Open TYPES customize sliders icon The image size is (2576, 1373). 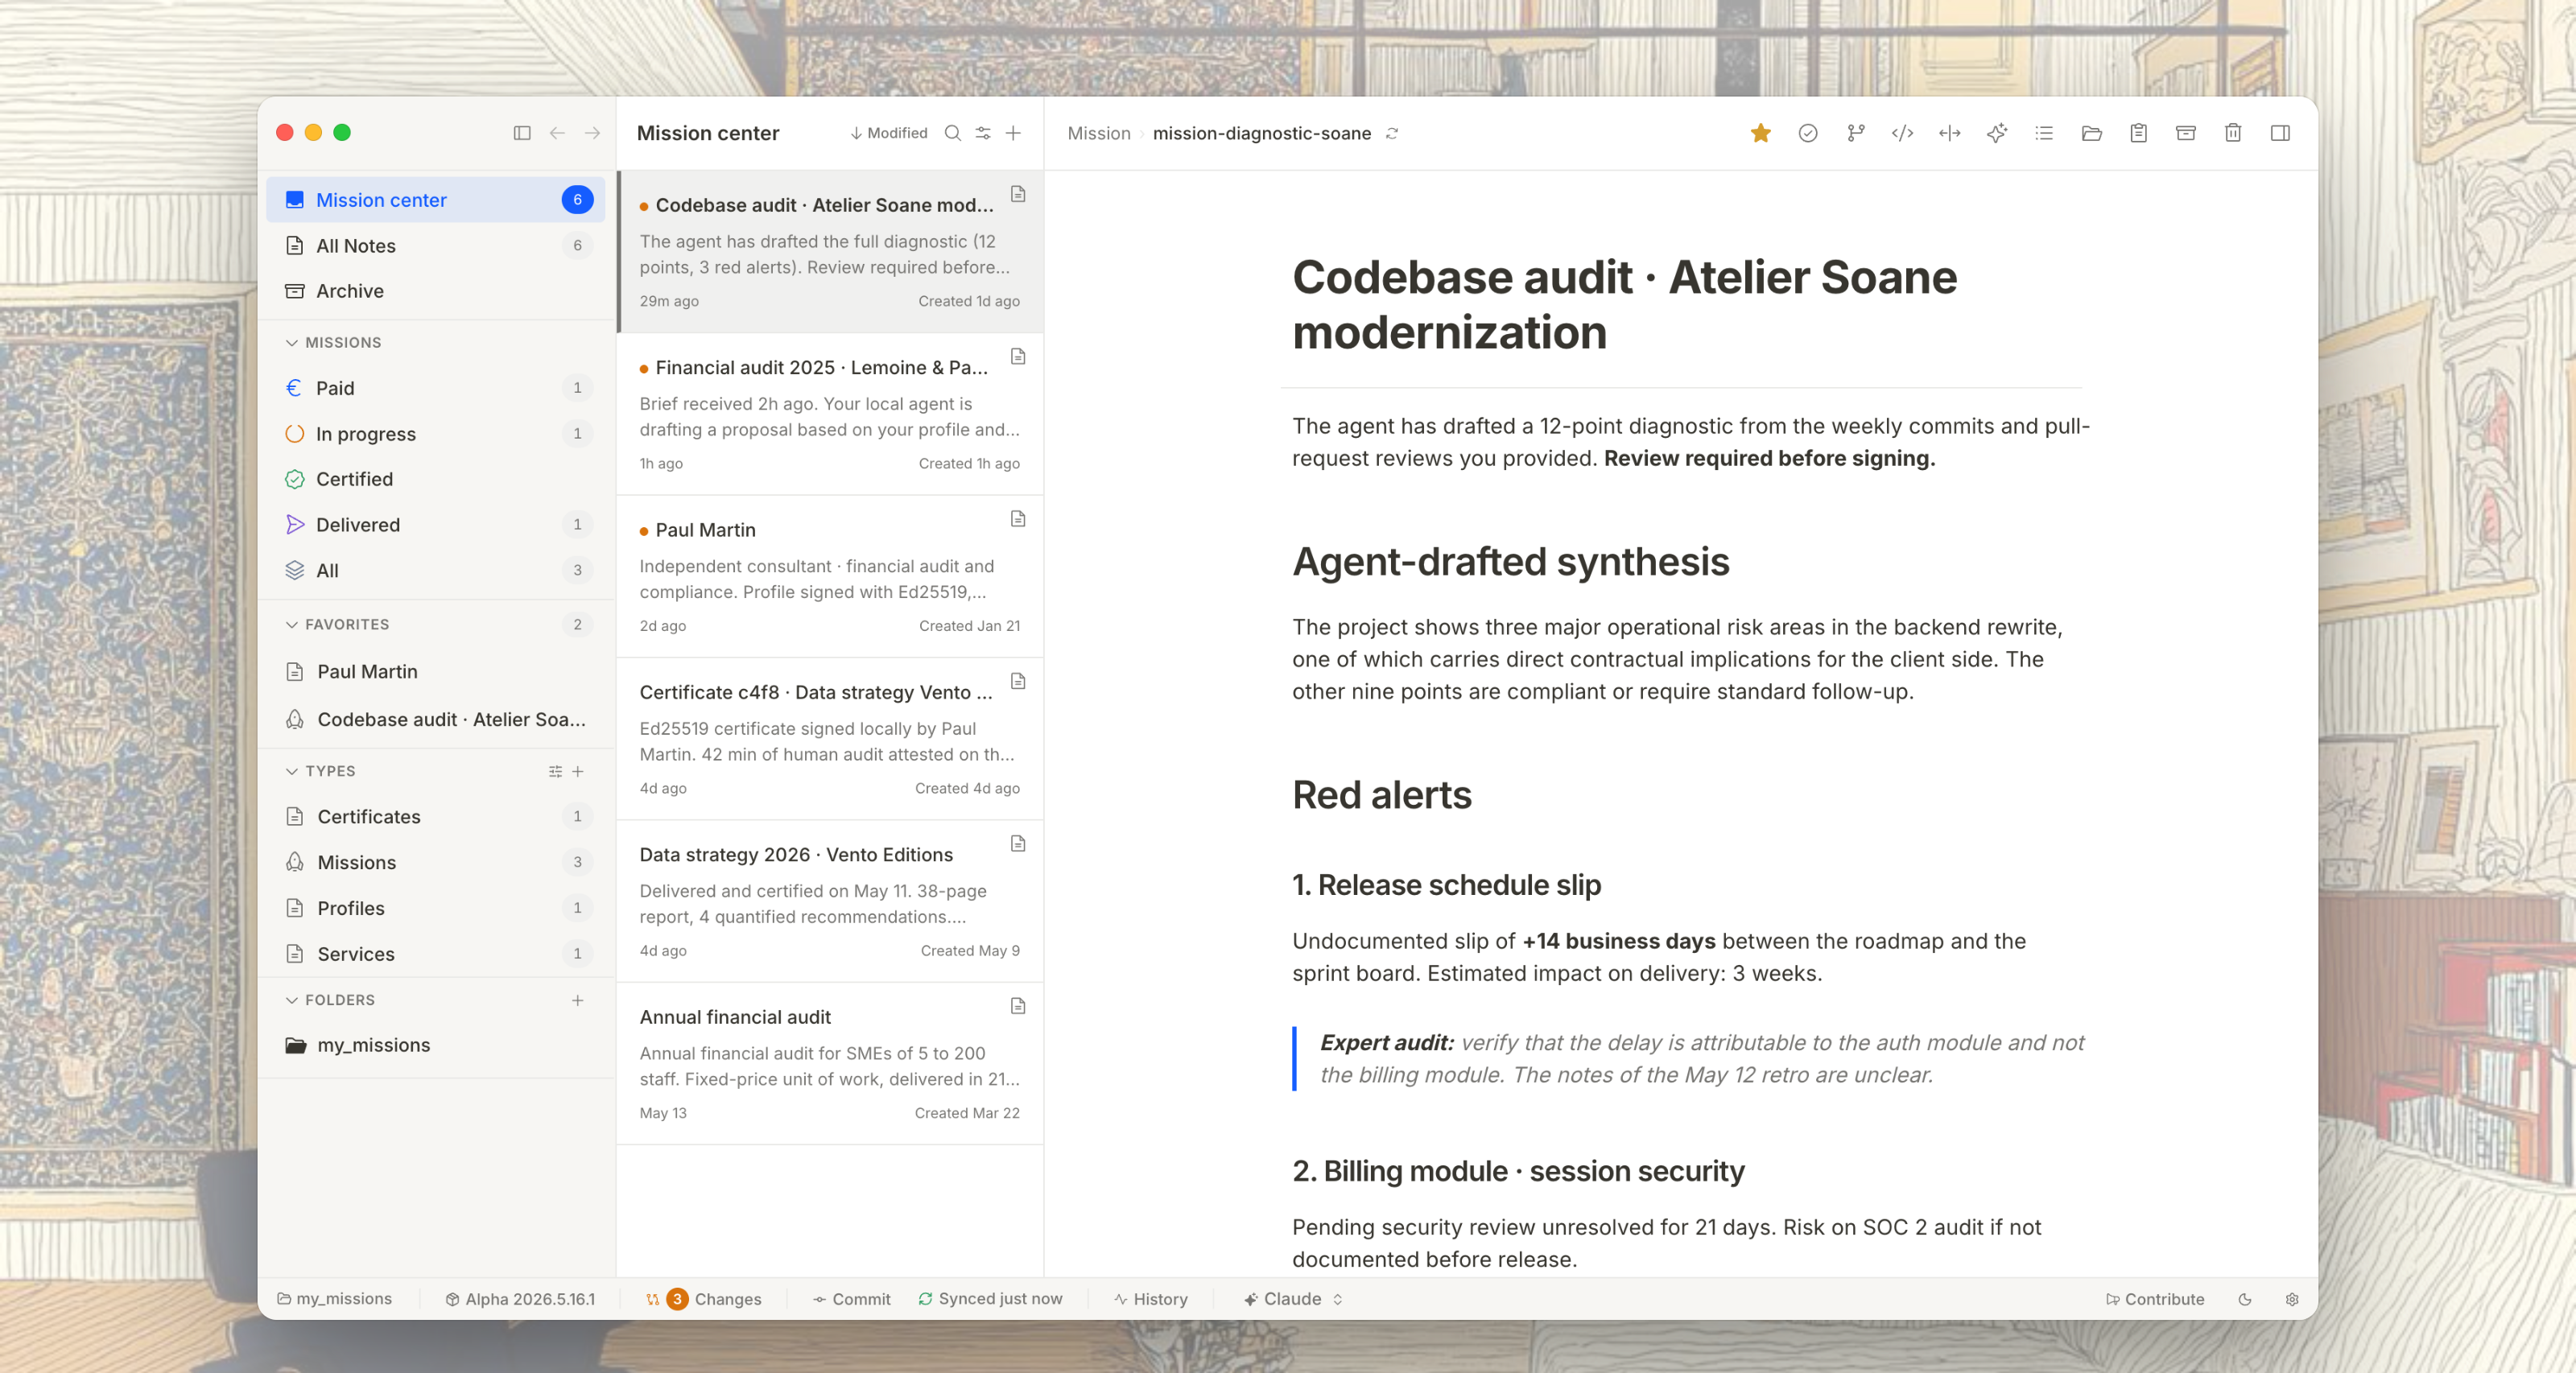tap(555, 771)
